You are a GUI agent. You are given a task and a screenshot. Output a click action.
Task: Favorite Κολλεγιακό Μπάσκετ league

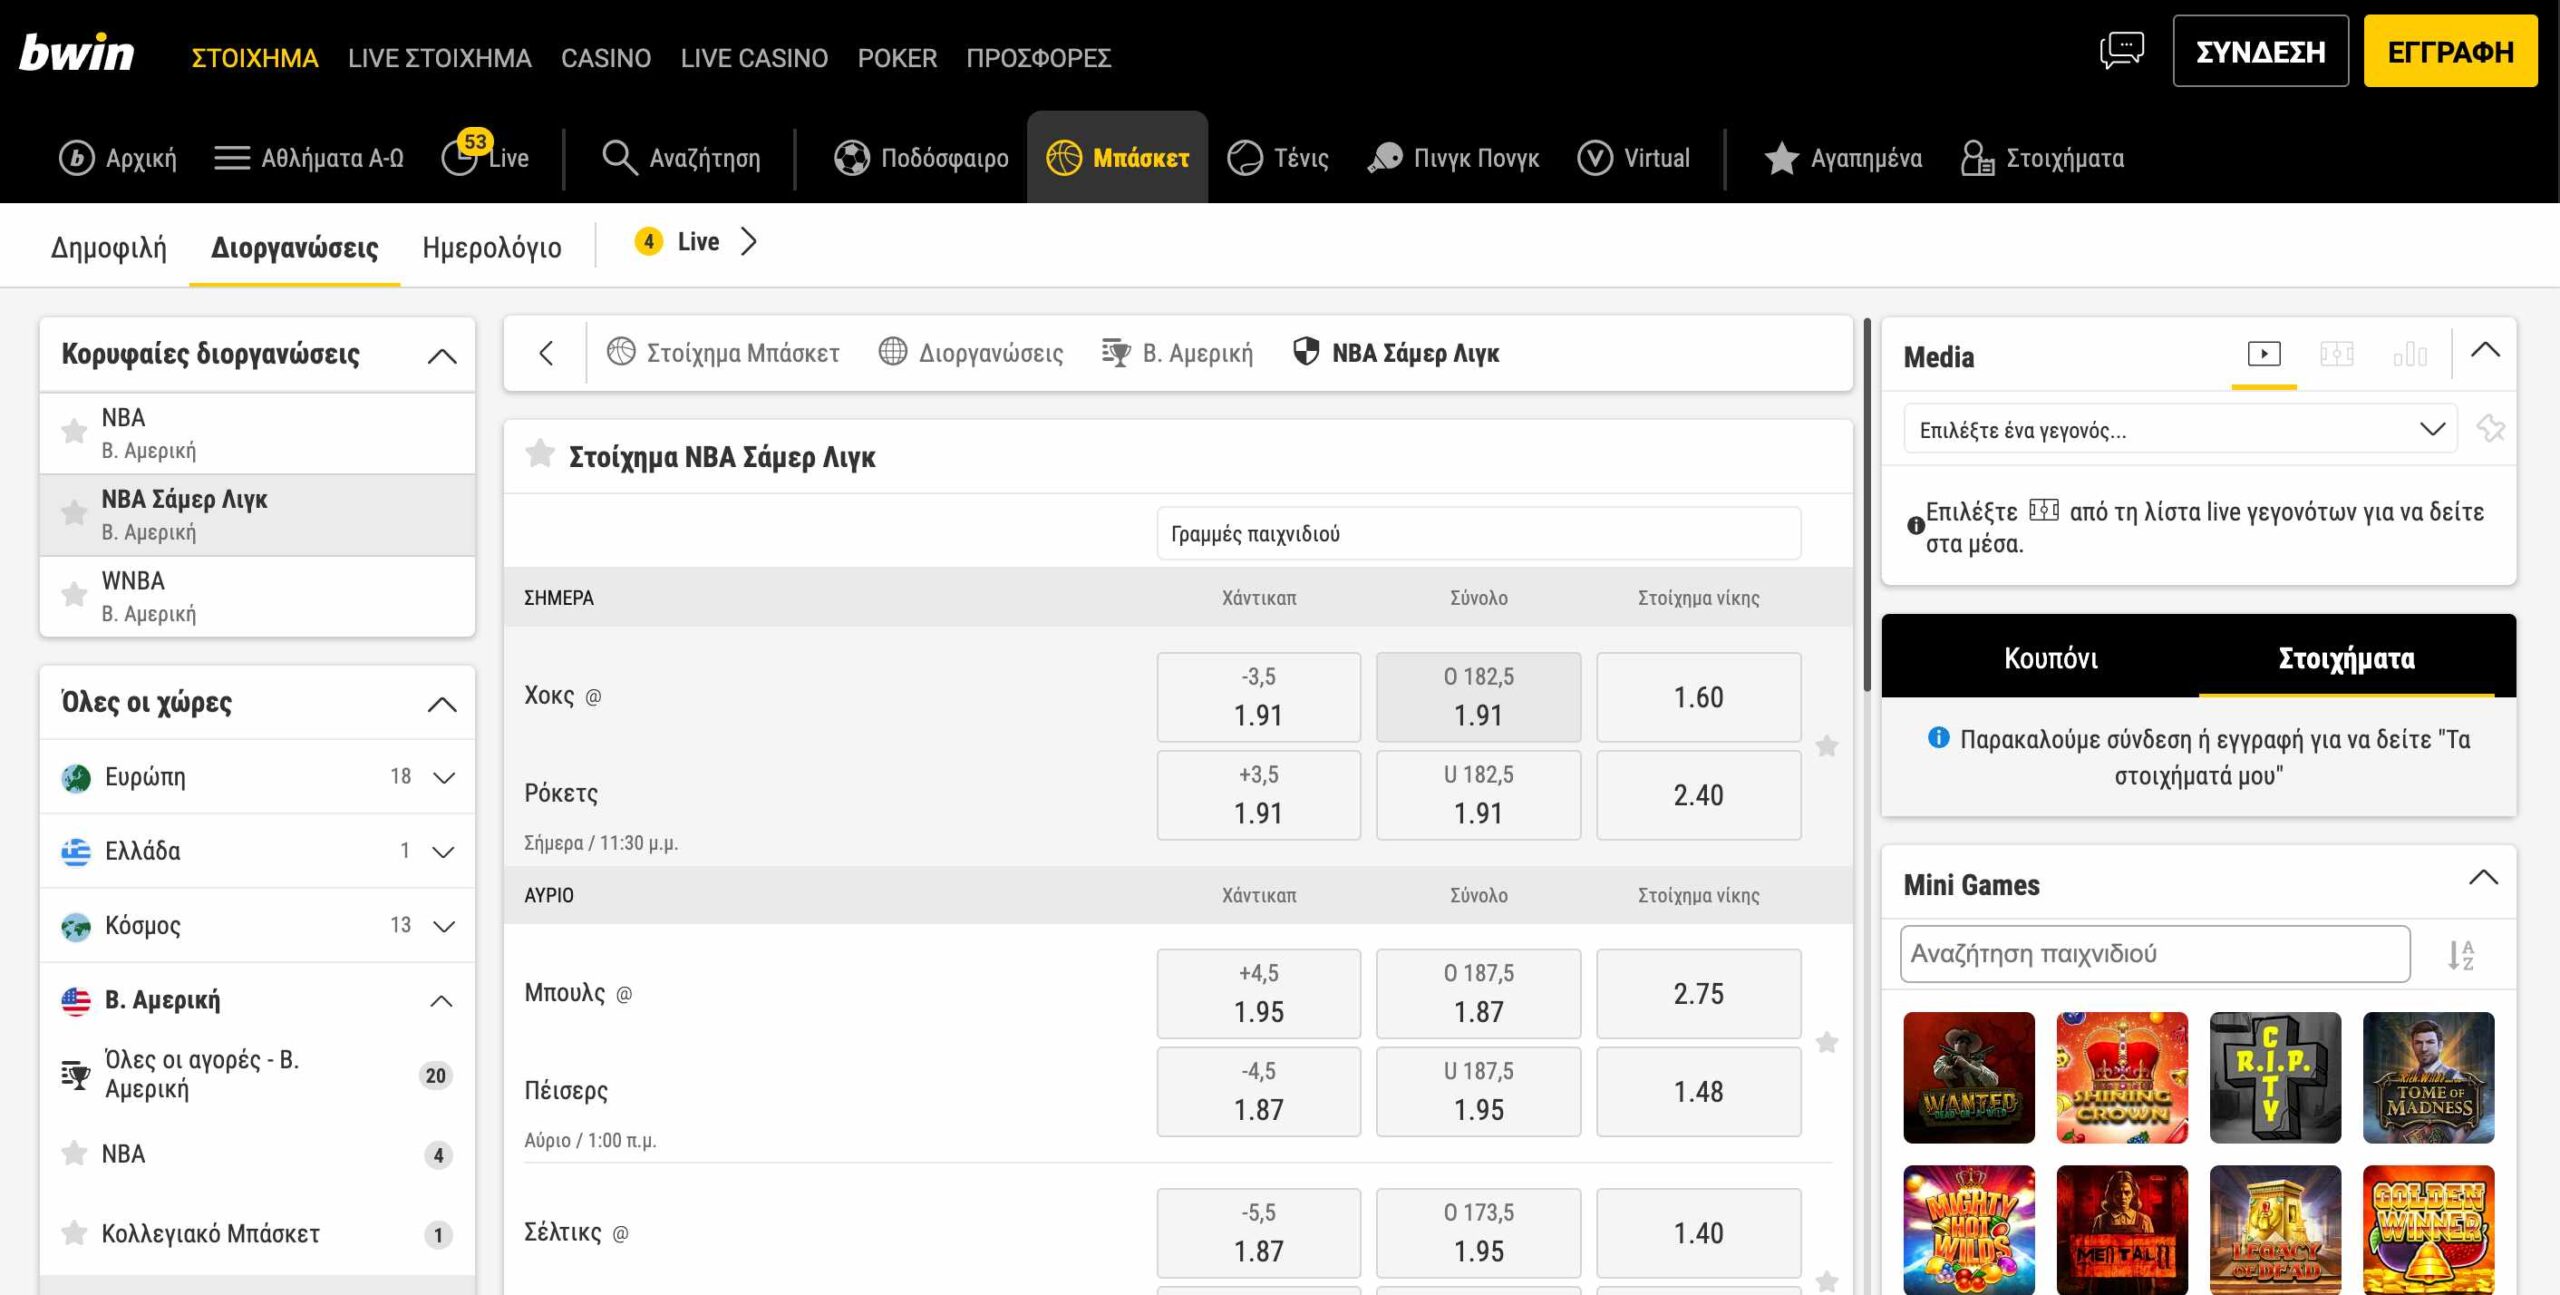click(x=74, y=1233)
